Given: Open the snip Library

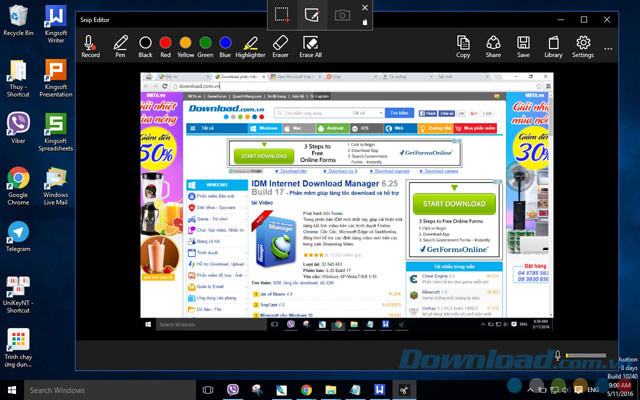Looking at the screenshot, I should pos(553,46).
